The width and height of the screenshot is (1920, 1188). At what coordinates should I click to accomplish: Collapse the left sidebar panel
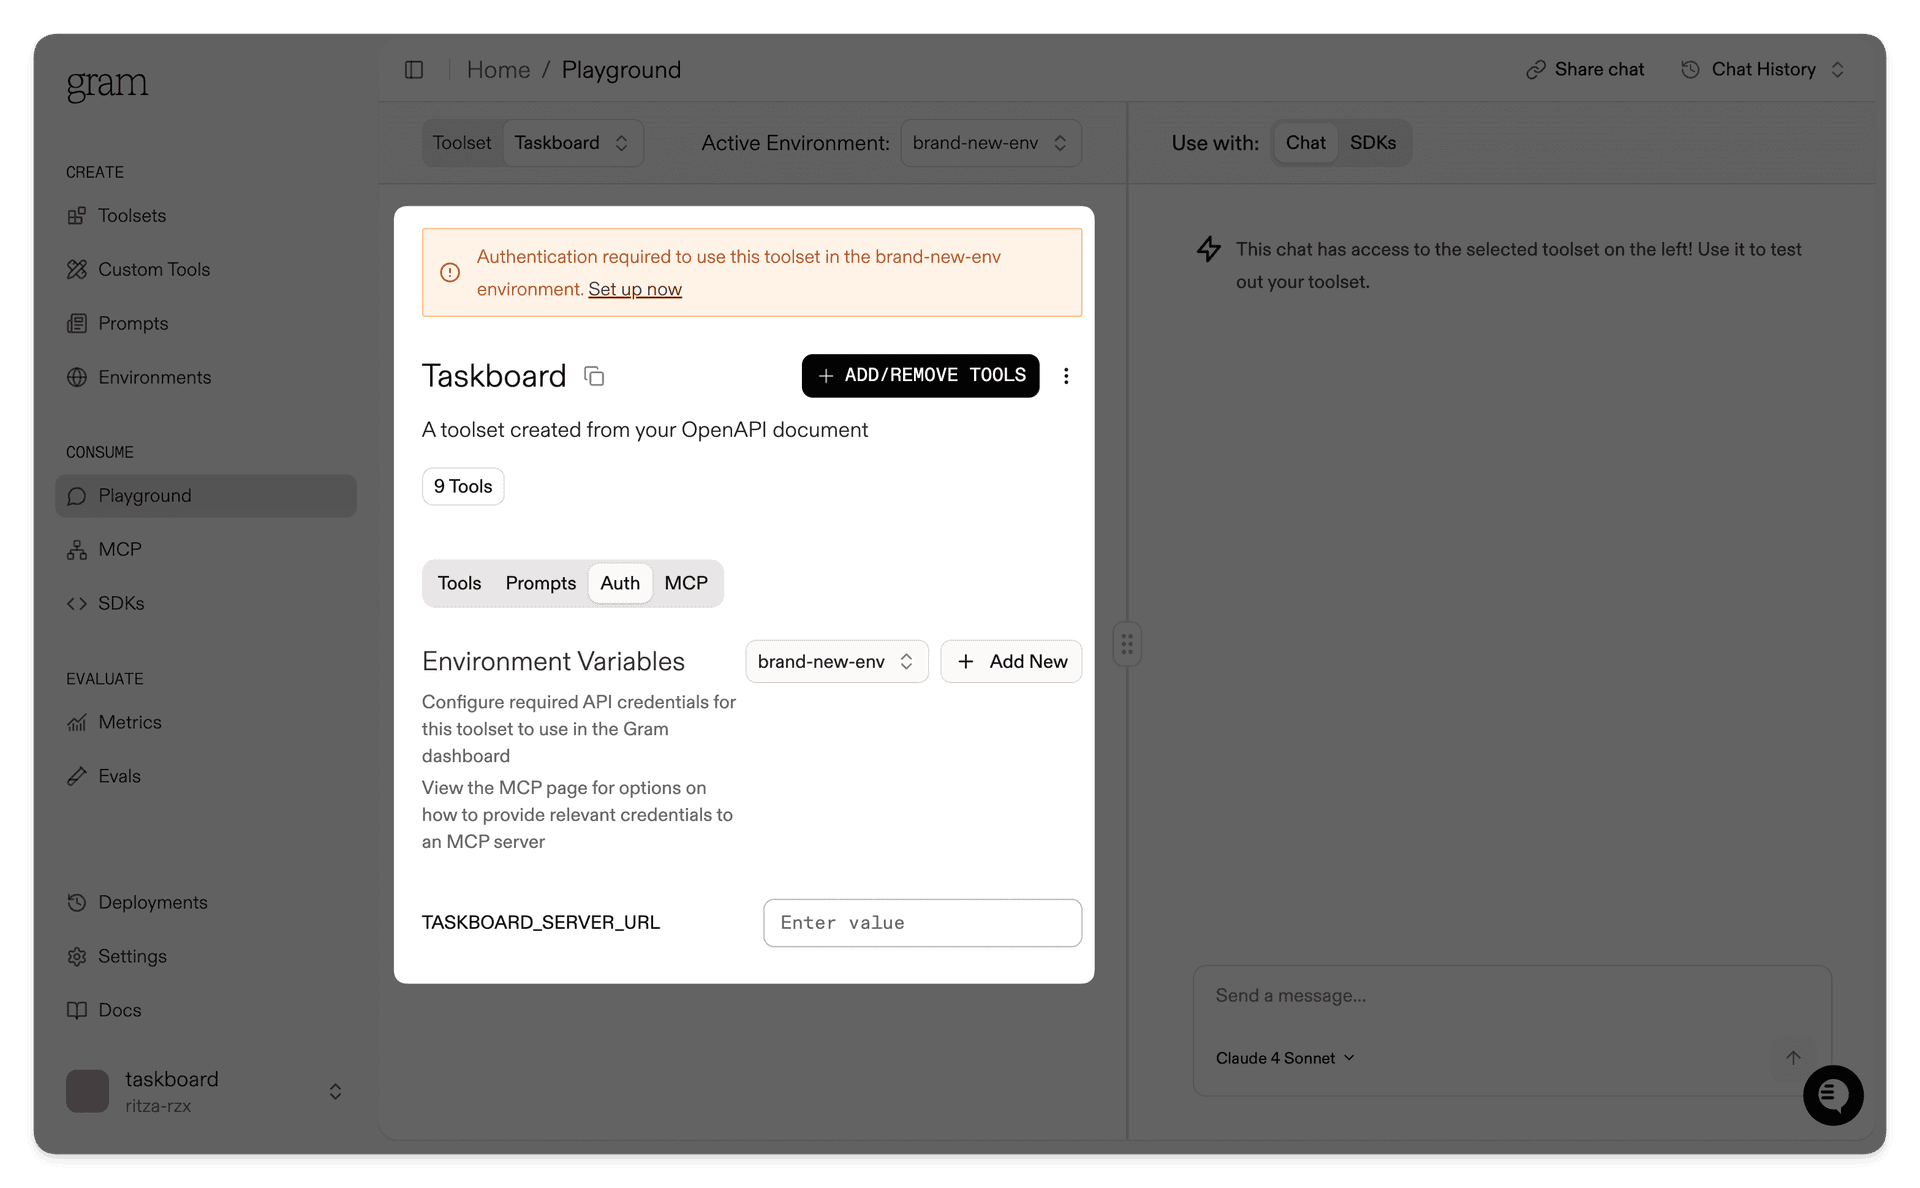point(414,69)
